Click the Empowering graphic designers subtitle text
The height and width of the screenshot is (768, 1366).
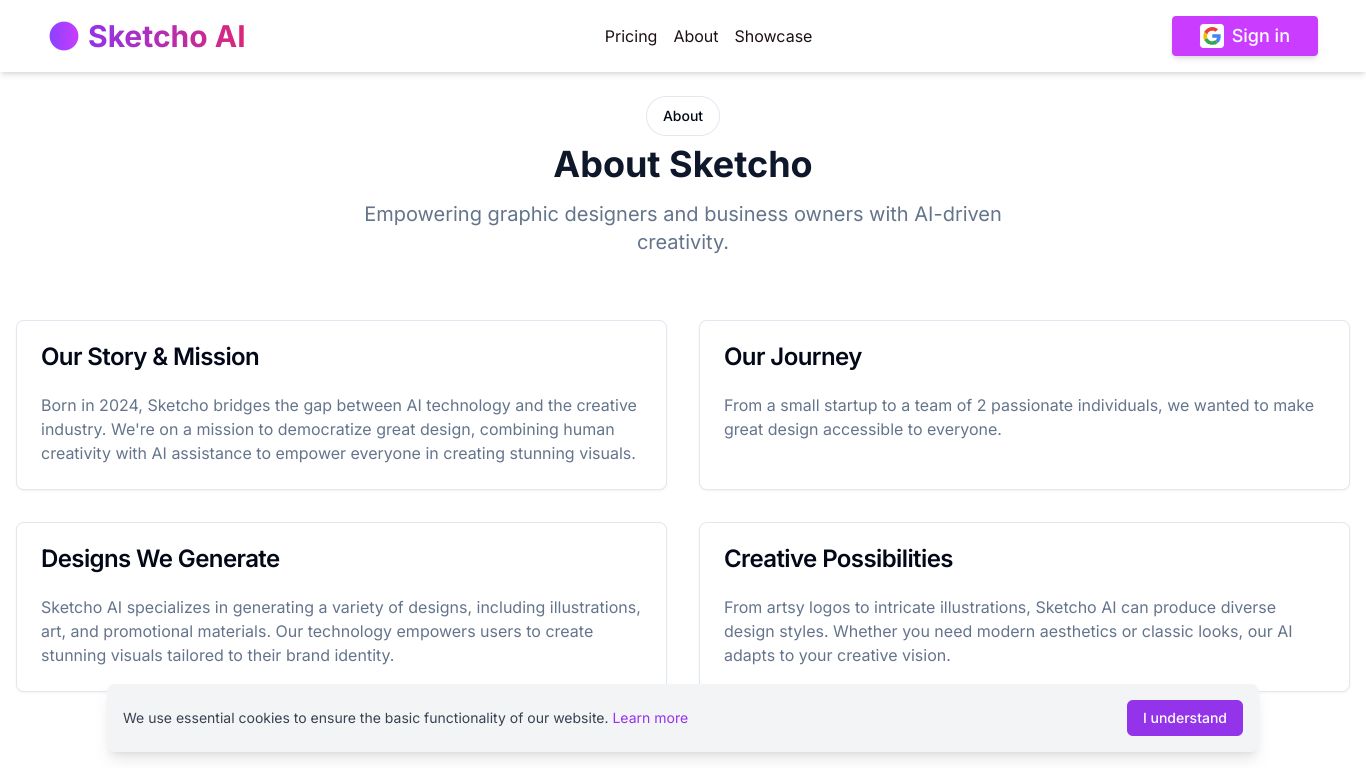pos(683,228)
